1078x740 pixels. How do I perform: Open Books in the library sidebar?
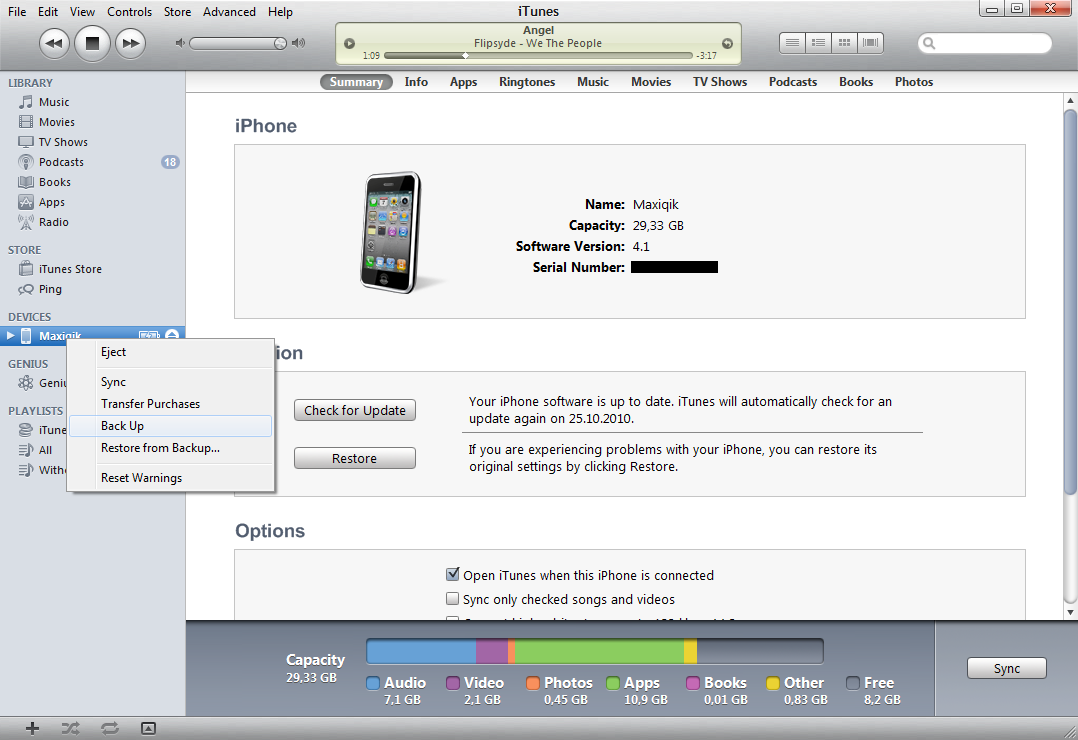55,182
